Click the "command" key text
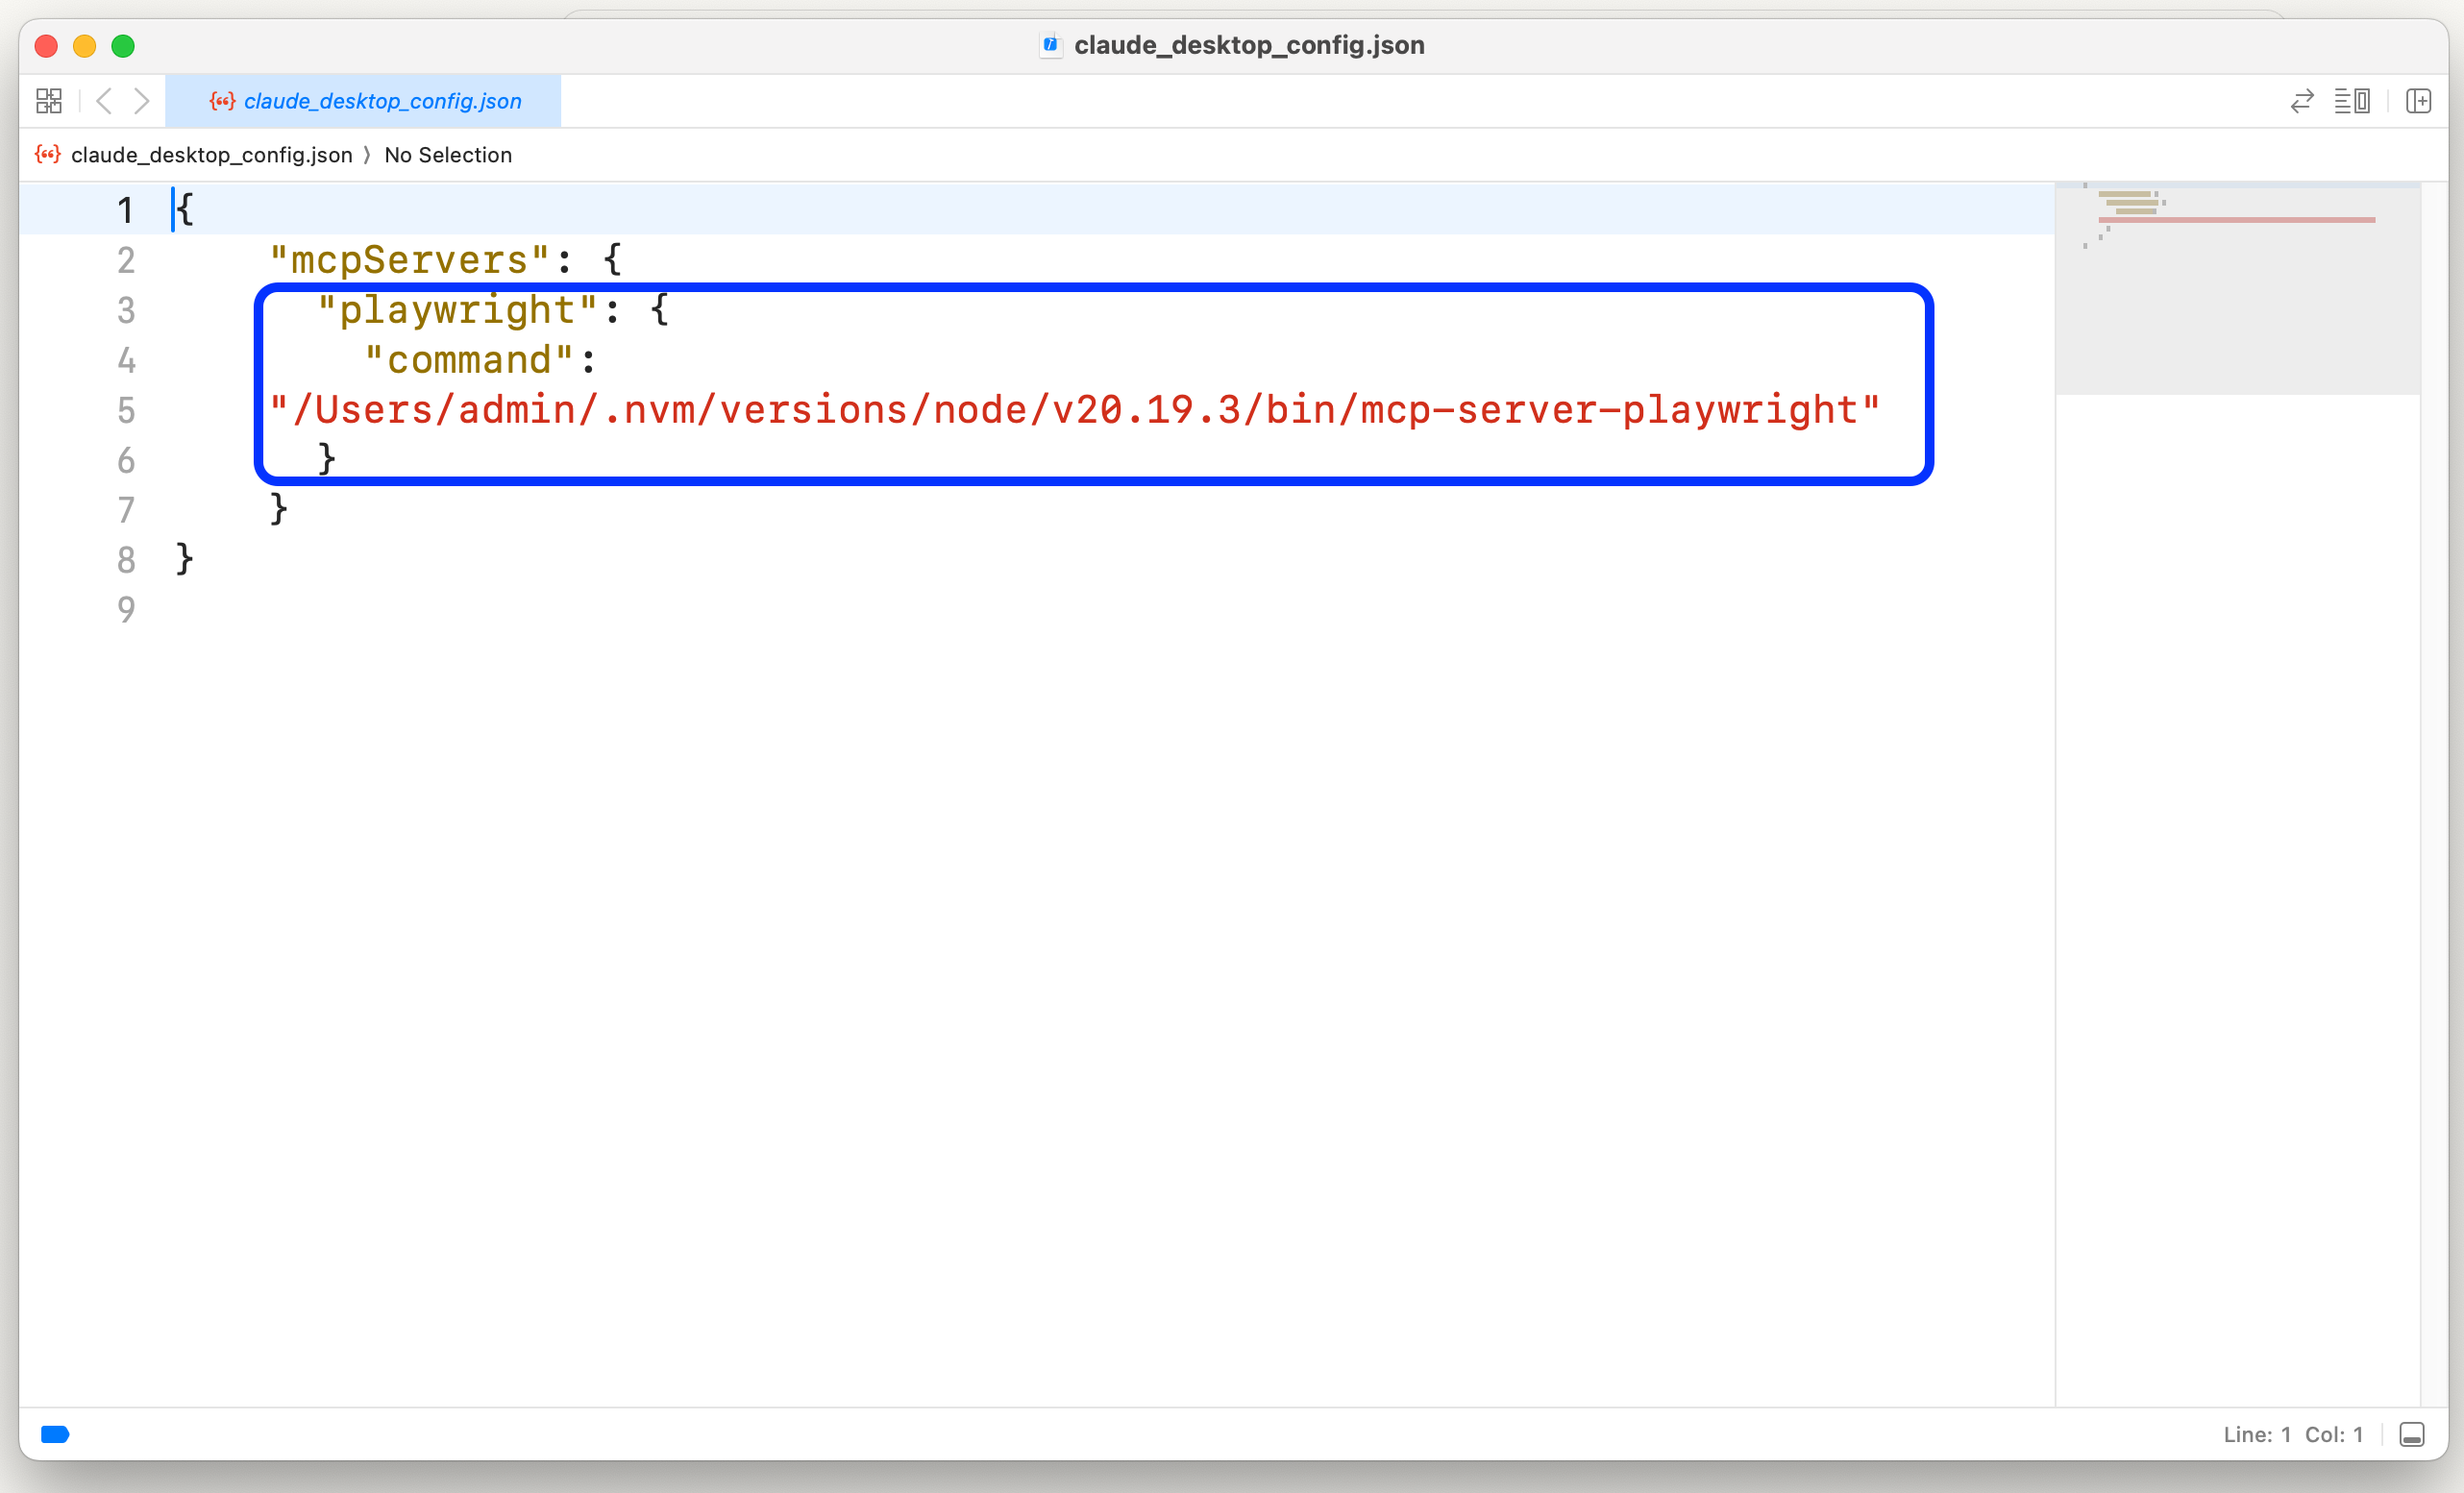Image resolution: width=2464 pixels, height=1493 pixels. 468,360
